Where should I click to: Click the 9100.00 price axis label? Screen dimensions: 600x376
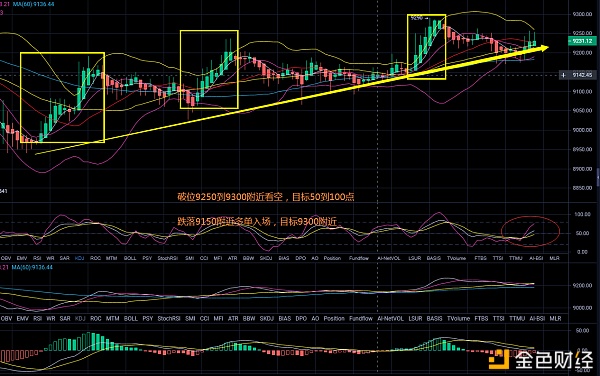pos(582,91)
